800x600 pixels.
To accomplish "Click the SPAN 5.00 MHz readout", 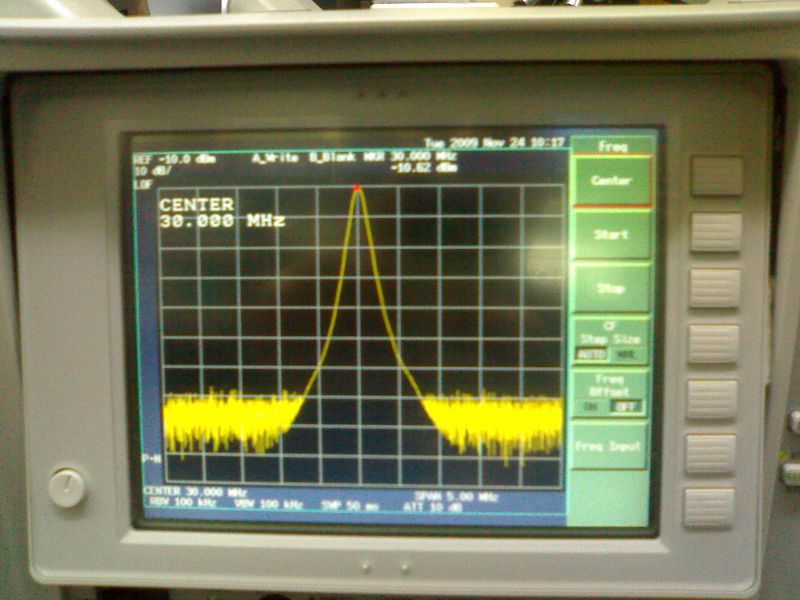I will [456, 496].
